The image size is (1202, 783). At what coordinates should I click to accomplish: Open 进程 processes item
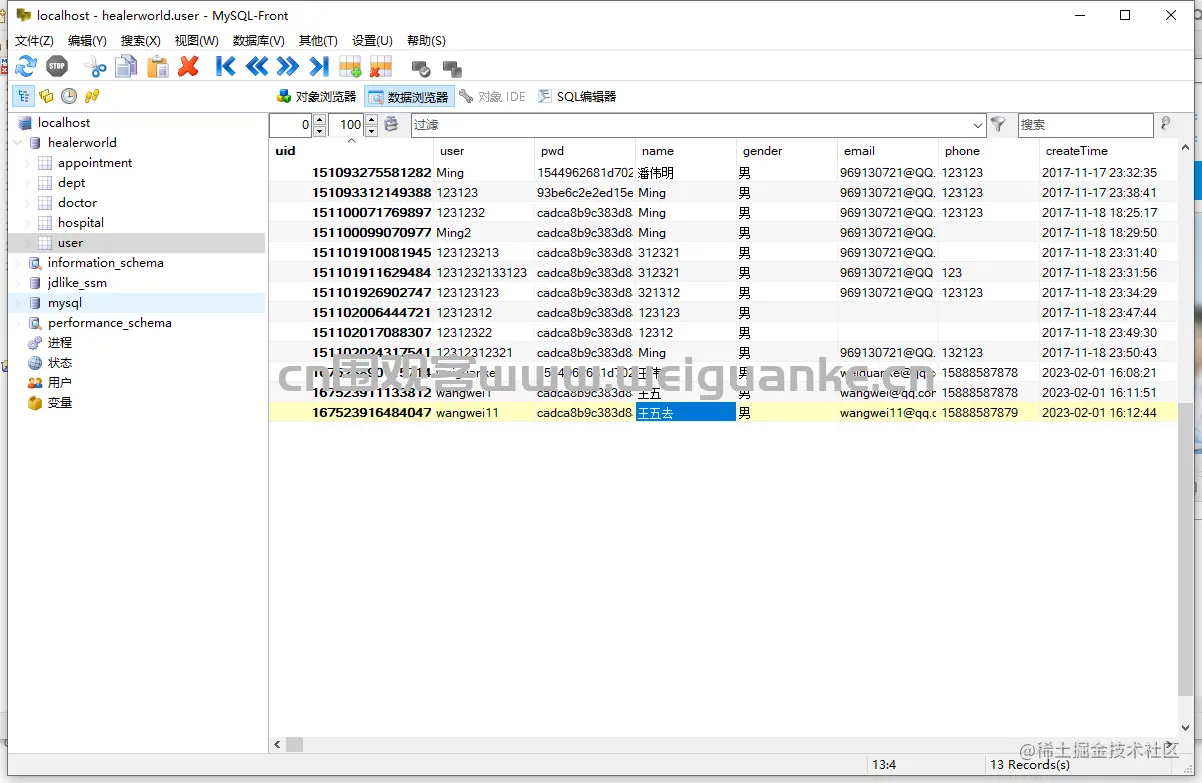[x=60, y=343]
